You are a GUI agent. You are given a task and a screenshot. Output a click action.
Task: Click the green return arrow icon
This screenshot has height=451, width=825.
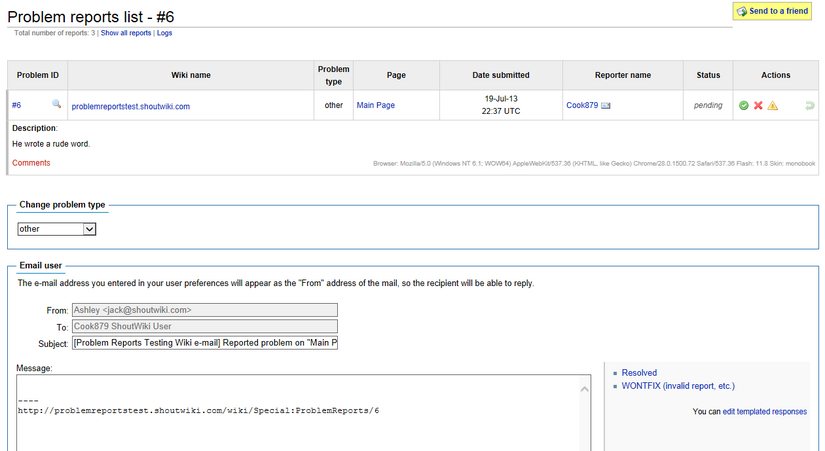(x=810, y=106)
